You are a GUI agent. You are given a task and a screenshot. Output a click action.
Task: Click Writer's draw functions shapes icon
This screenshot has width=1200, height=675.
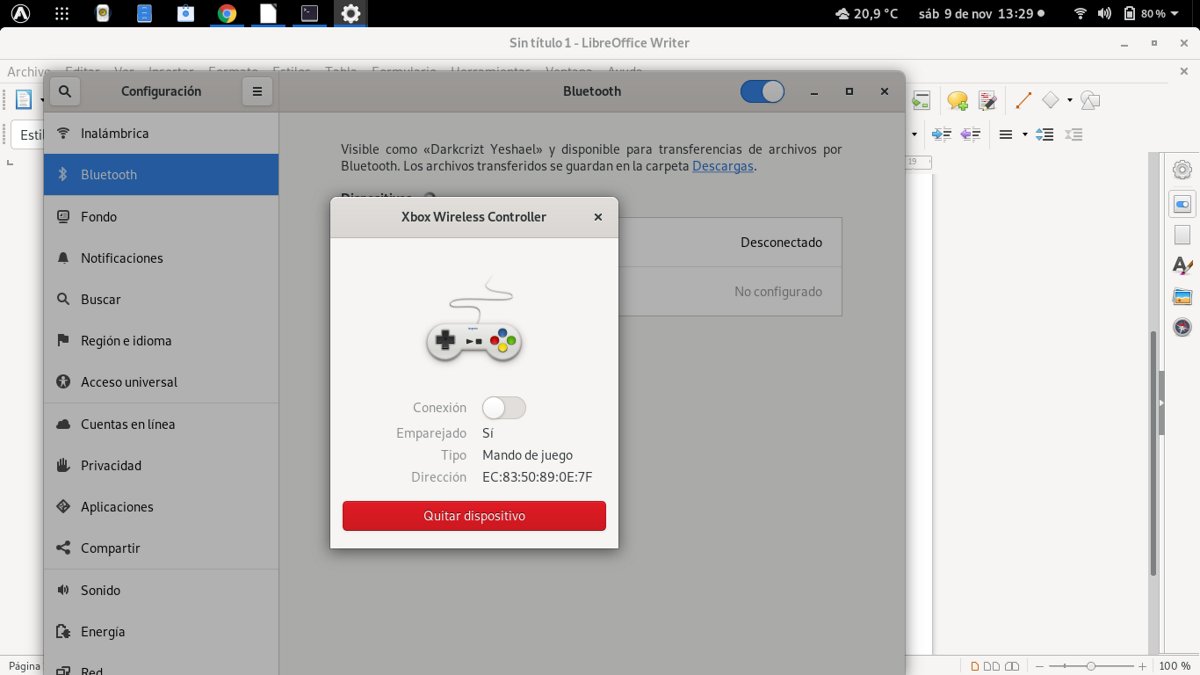click(1091, 101)
